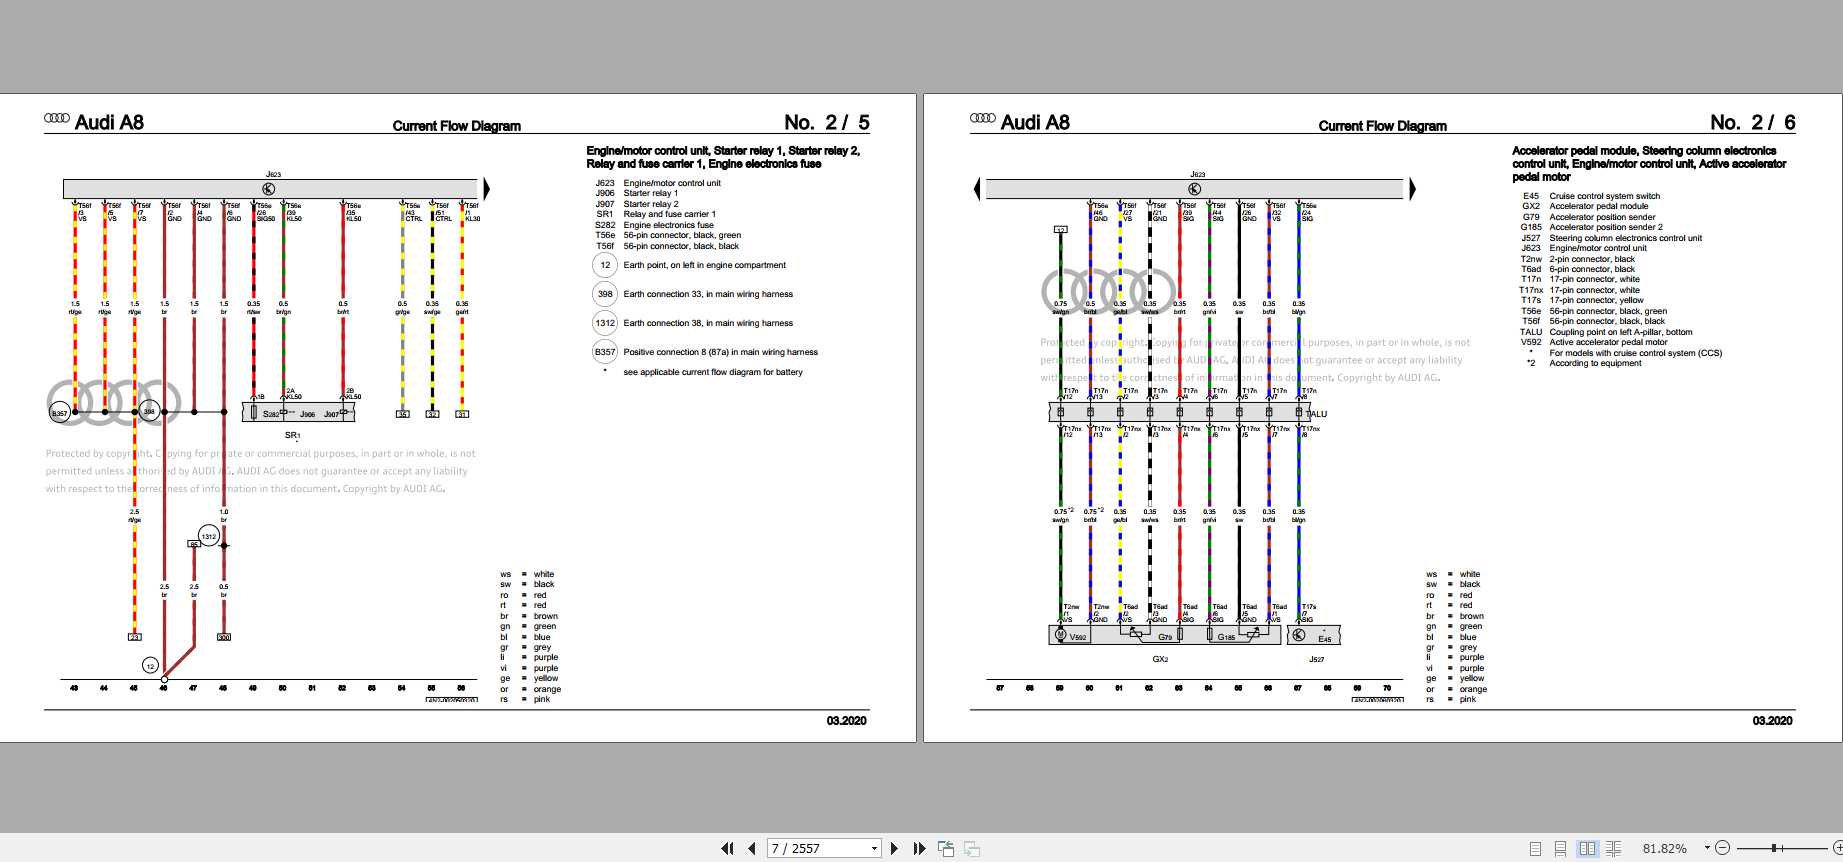Image resolution: width=1843 pixels, height=862 pixels.
Task: Click the 'No. 2 / 6' page number text
Action: (1752, 123)
